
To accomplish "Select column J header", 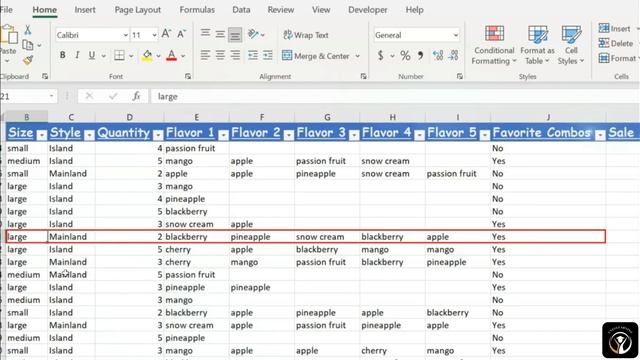I will point(548,118).
